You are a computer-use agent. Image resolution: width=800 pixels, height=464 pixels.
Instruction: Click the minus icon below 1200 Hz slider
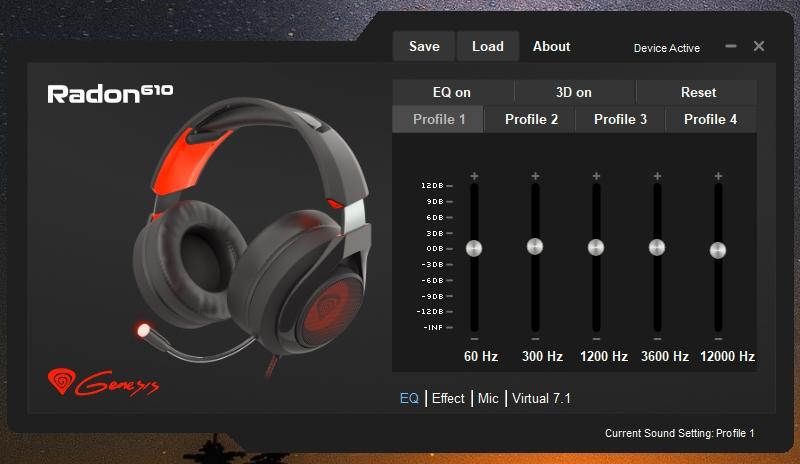click(x=596, y=339)
